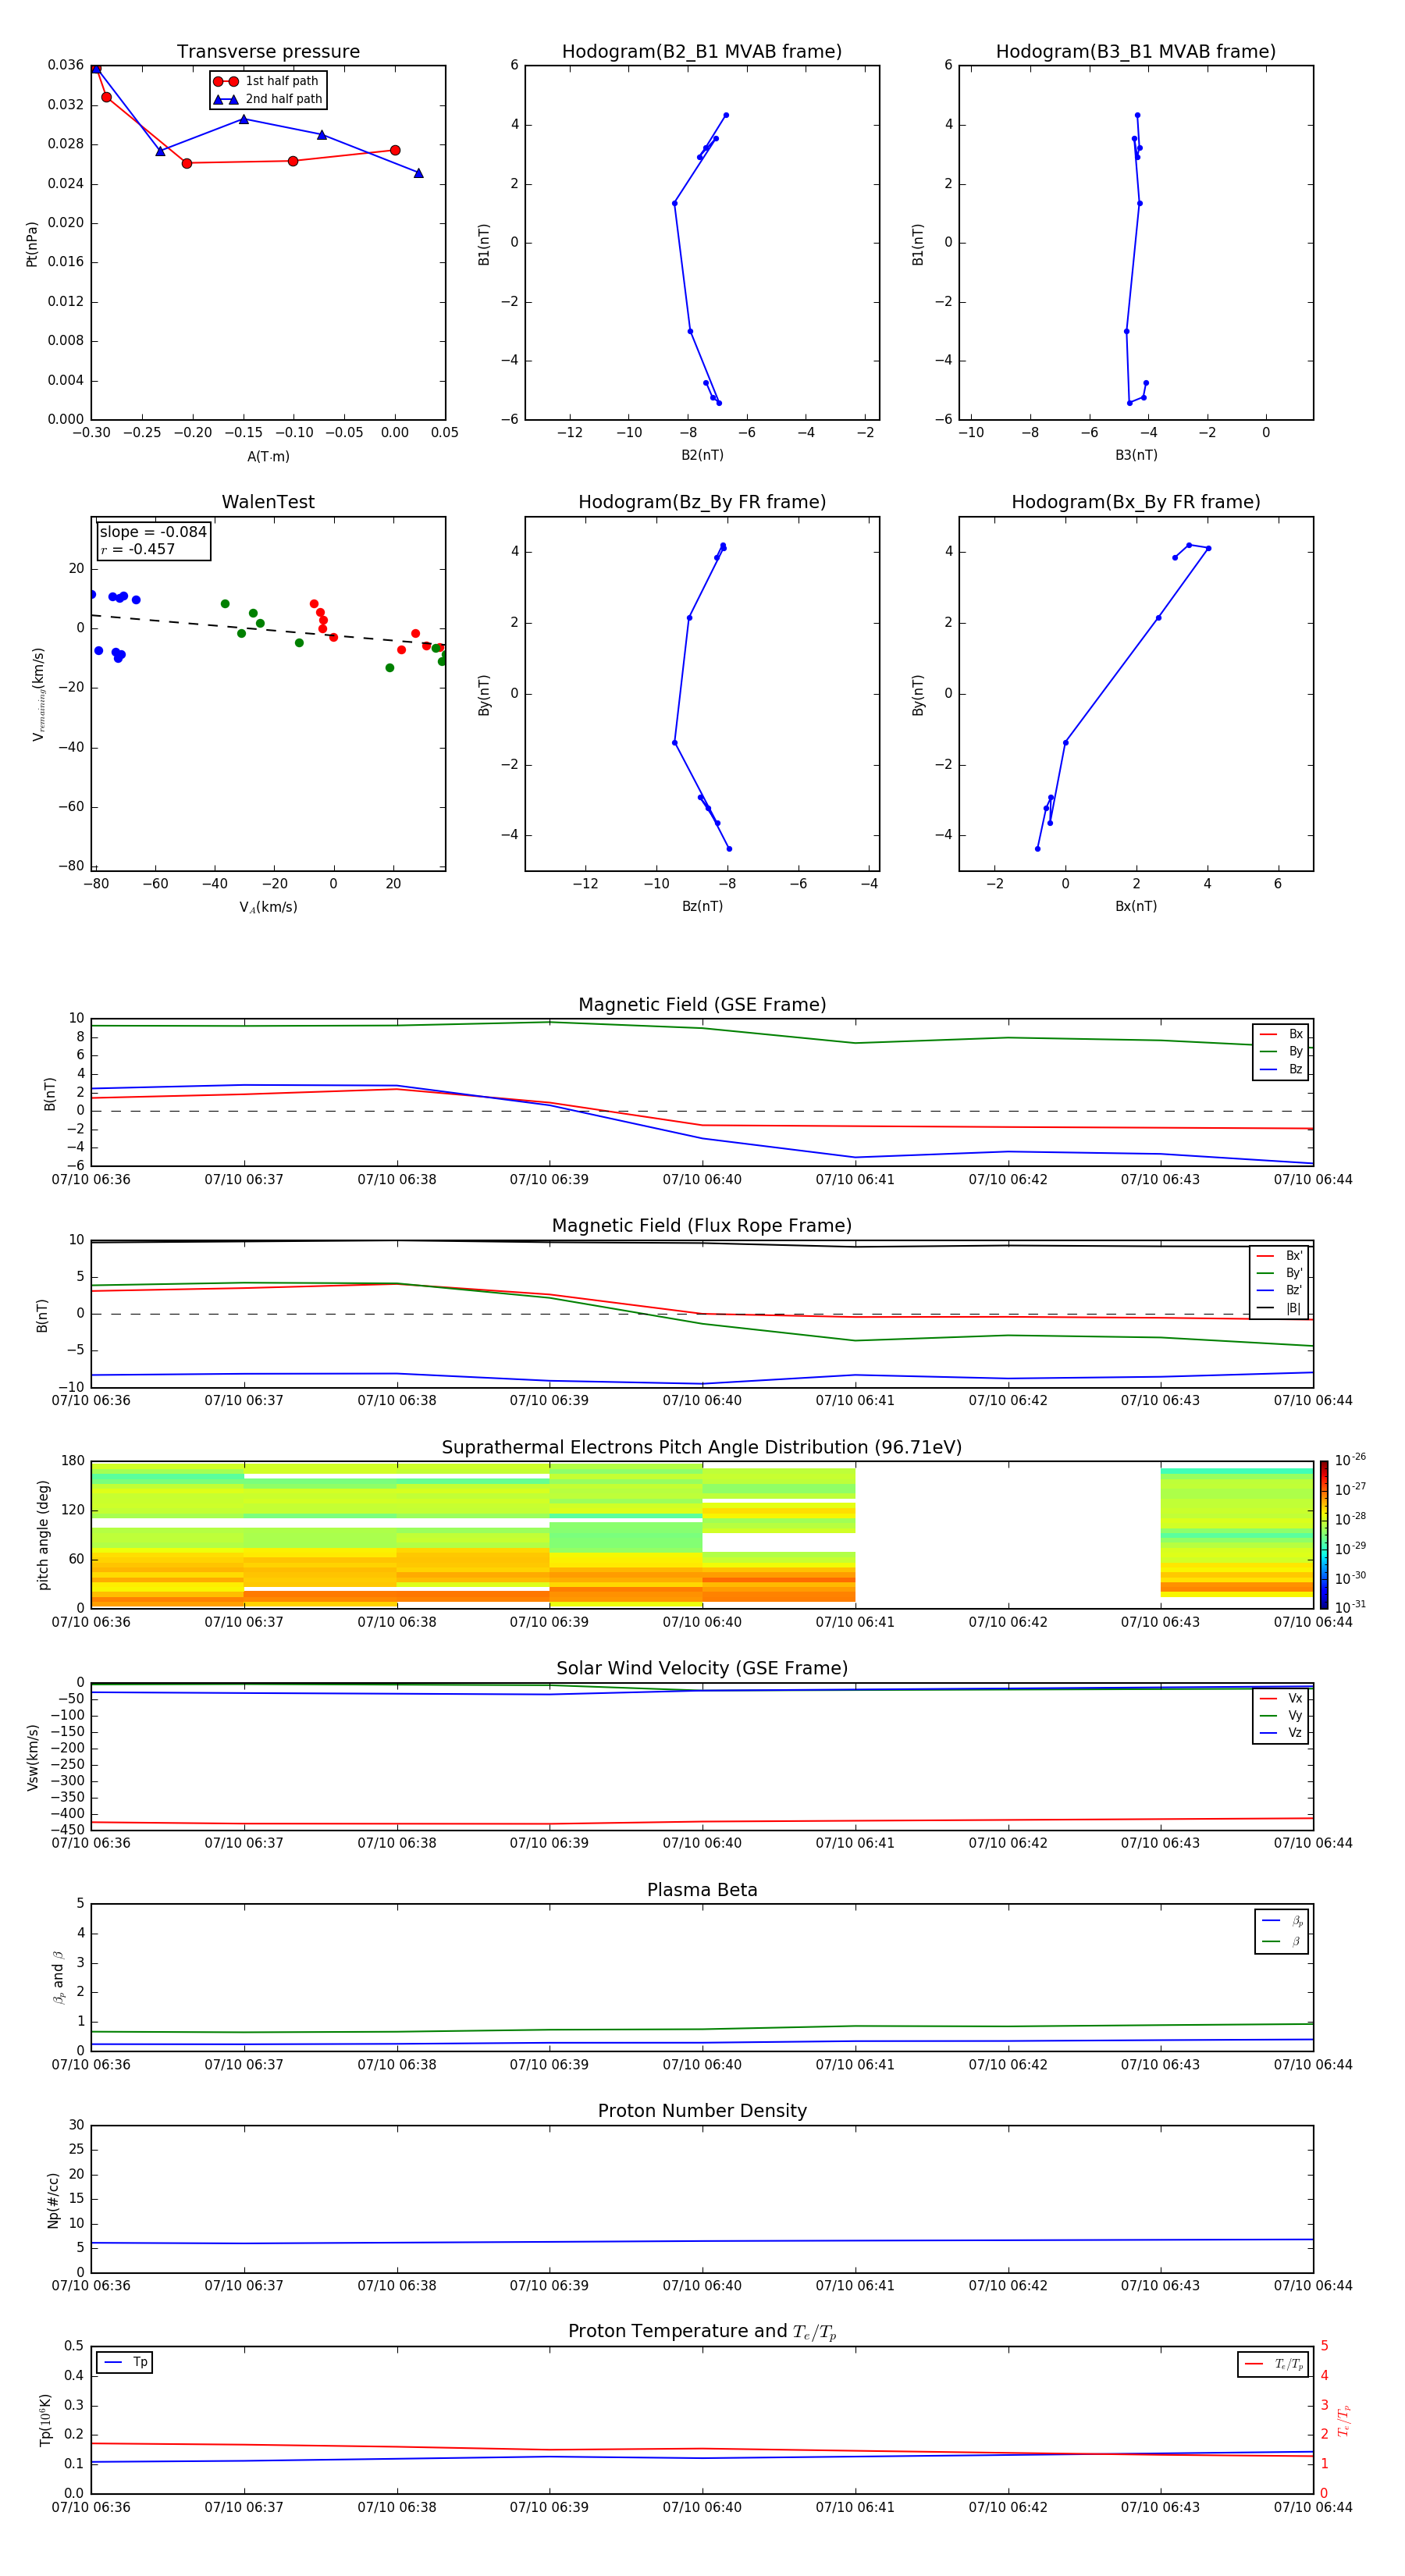
Task: Click the last red point on transverse pressure curve
Action: click(395, 150)
